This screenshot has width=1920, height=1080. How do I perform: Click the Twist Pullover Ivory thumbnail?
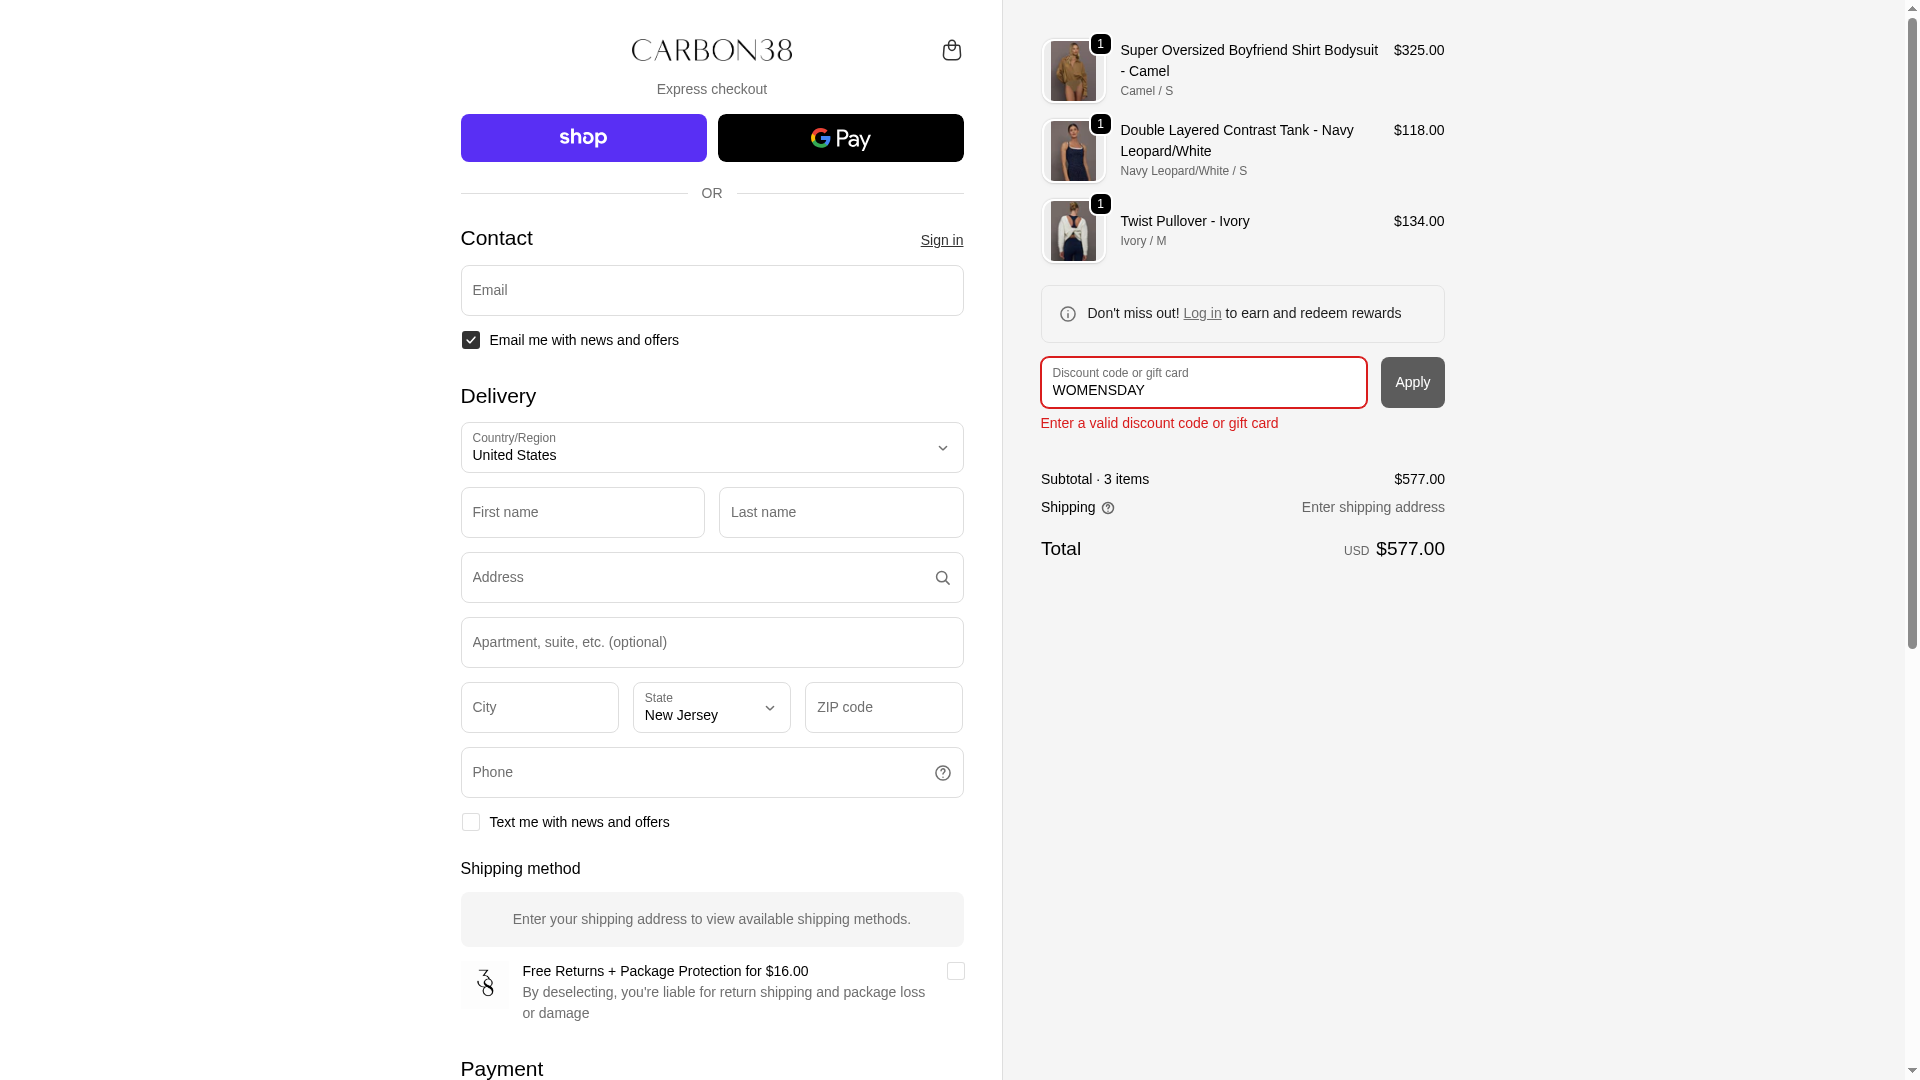[x=1073, y=231]
